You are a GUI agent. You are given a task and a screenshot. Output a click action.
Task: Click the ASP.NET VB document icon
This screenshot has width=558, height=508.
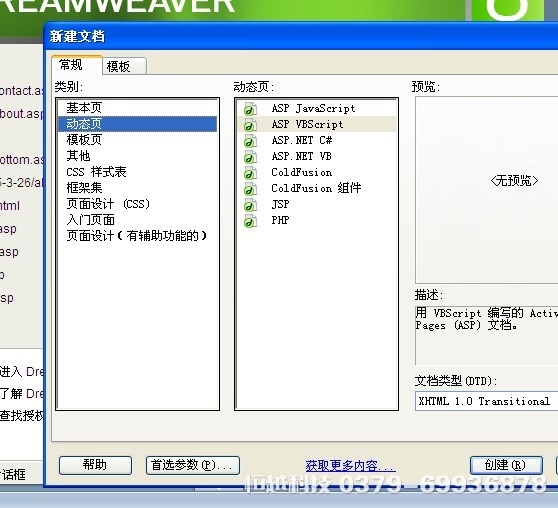250,157
